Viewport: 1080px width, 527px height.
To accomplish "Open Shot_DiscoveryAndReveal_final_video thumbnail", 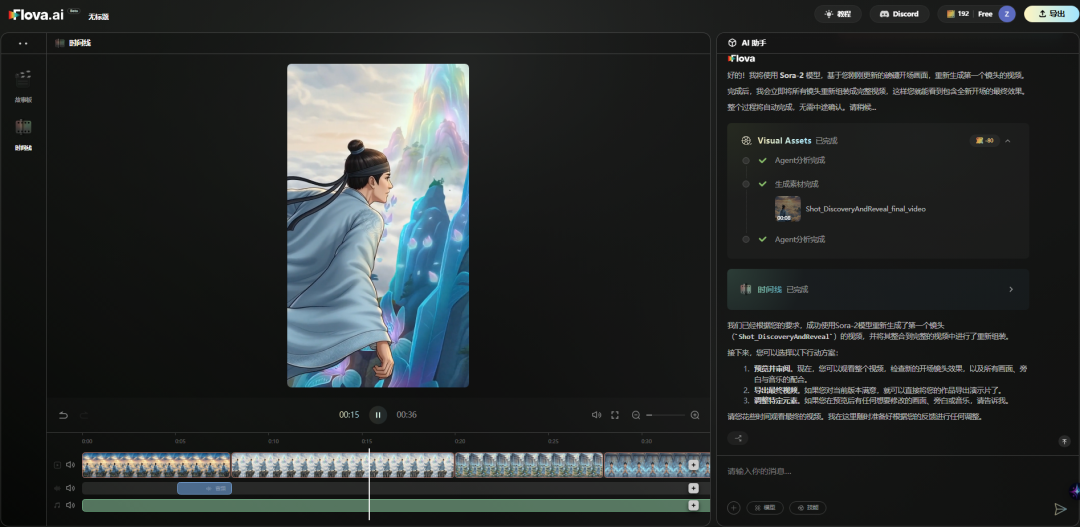I will 787,208.
